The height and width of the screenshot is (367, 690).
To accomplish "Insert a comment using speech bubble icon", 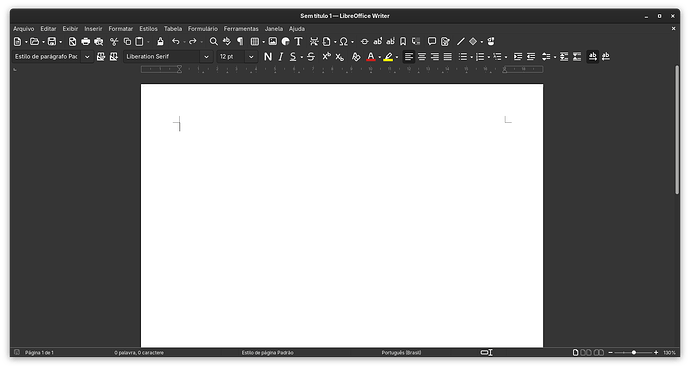I will pos(432,41).
